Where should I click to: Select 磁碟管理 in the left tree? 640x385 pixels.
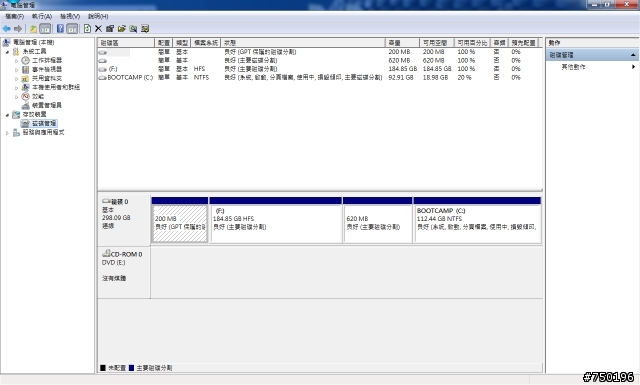coord(44,123)
